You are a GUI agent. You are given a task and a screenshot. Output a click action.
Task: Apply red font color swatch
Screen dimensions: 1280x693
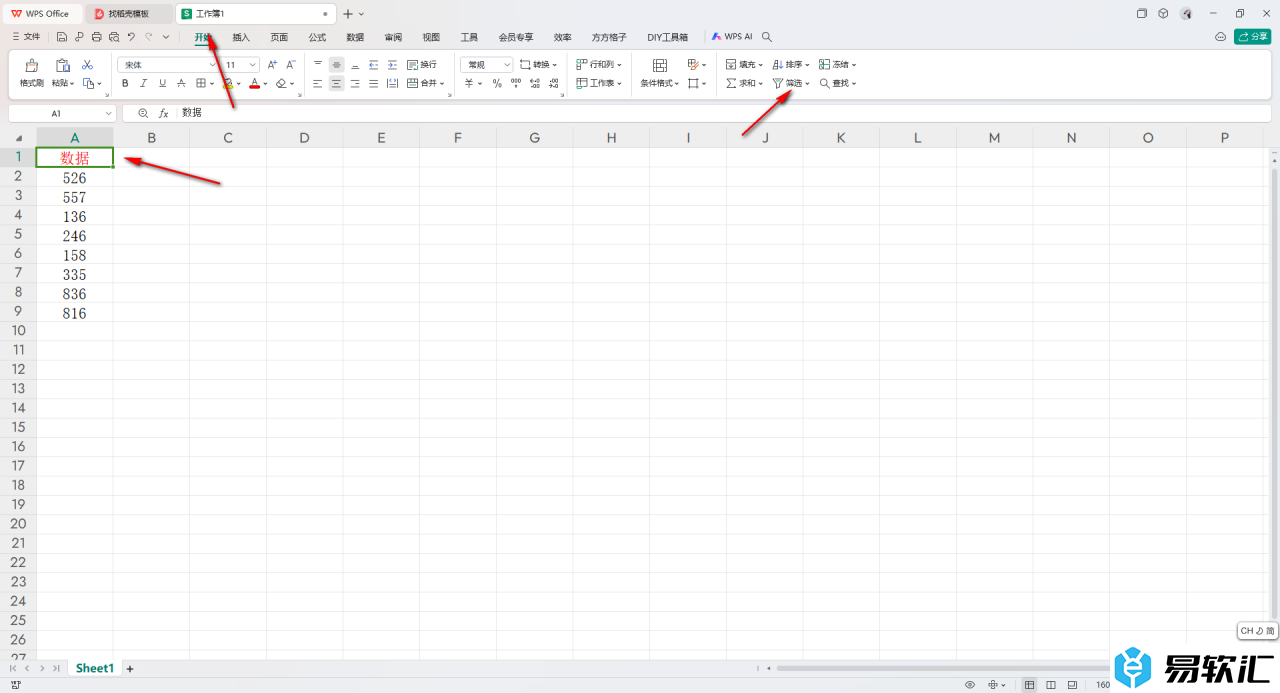pyautogui.click(x=254, y=84)
